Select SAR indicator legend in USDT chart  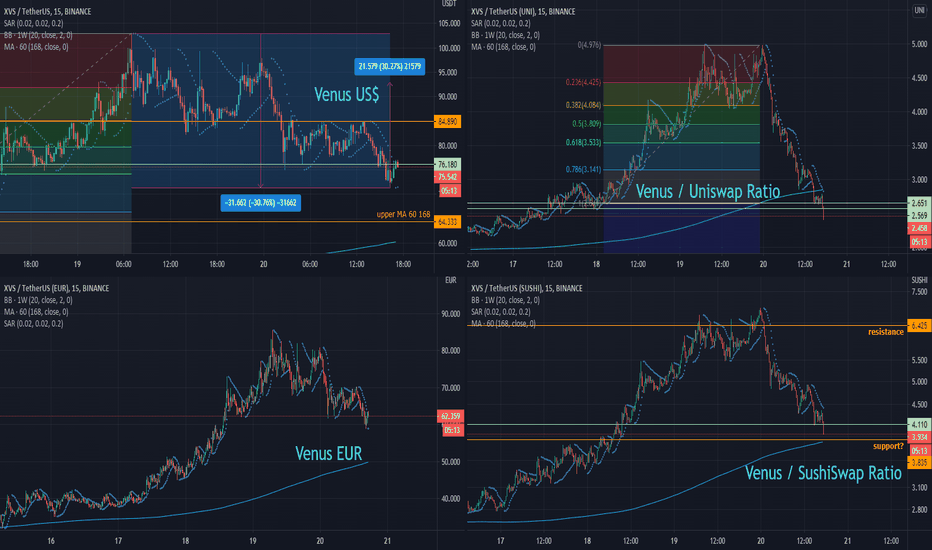pyautogui.click(x=33, y=23)
